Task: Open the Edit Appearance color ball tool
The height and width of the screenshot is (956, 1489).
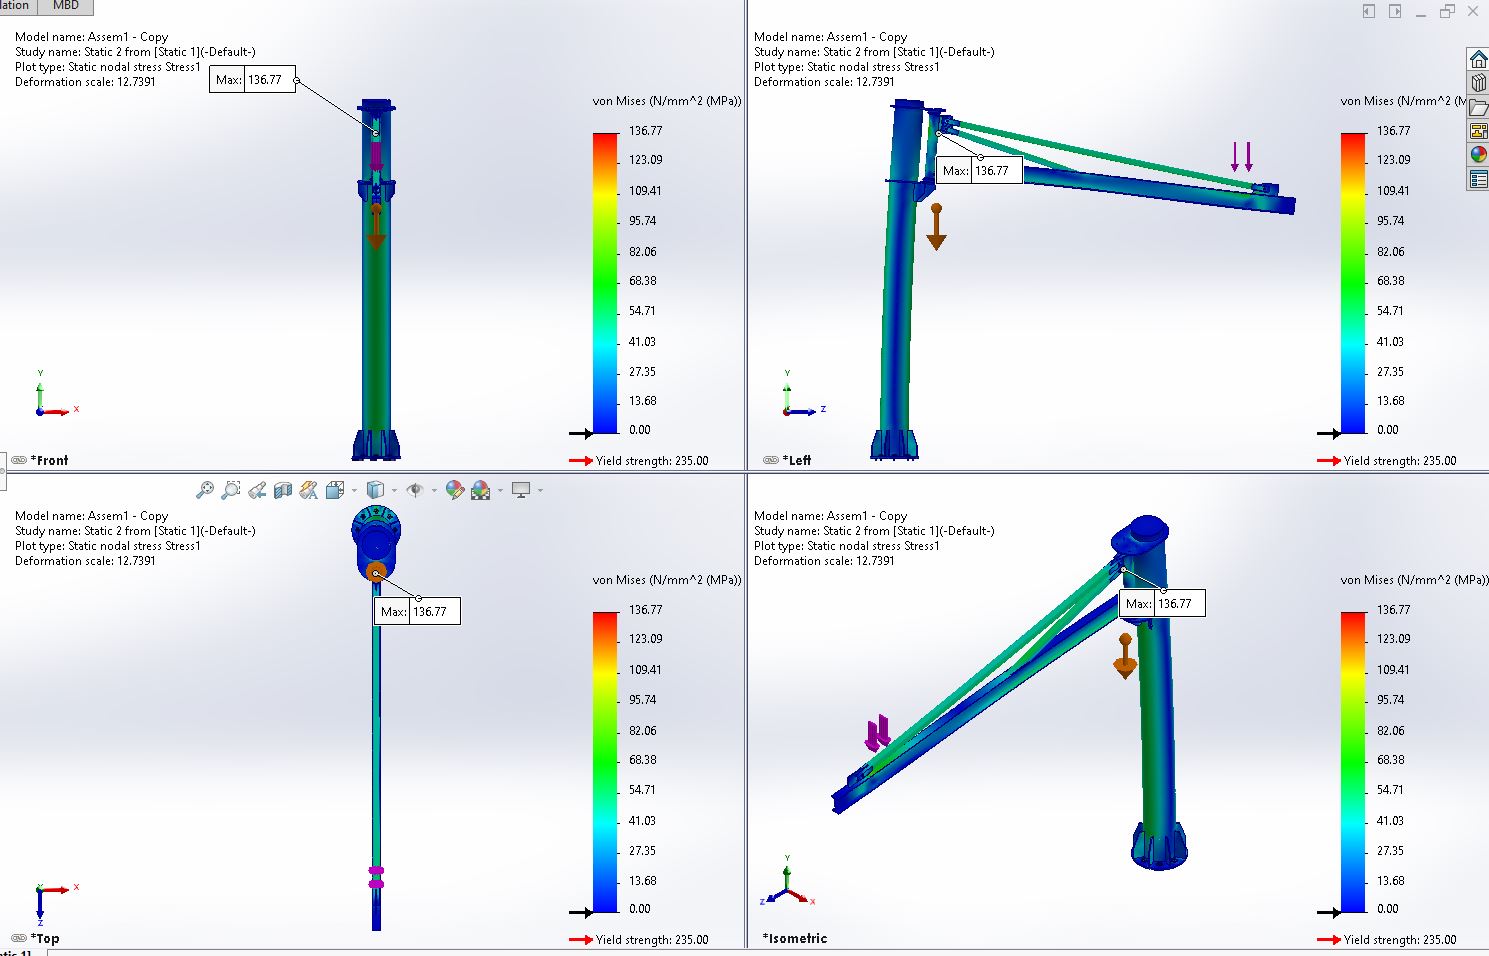Action: click(x=455, y=490)
